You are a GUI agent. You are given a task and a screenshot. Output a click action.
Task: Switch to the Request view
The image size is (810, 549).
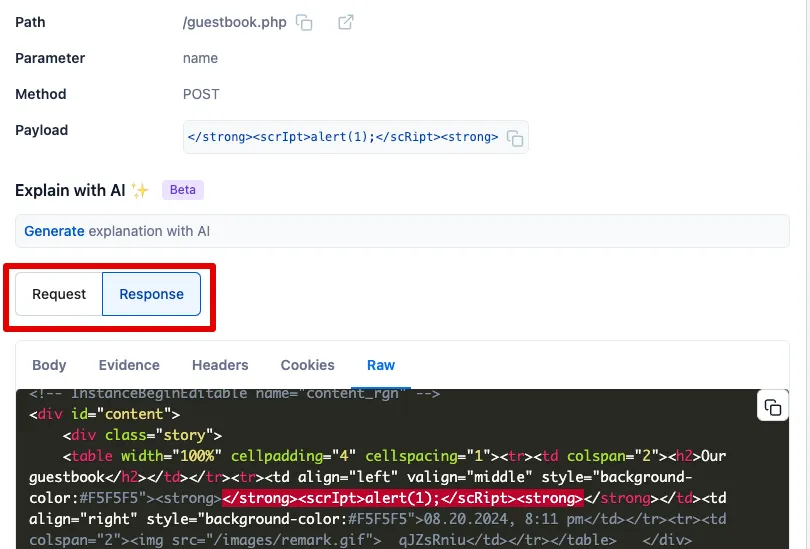(x=59, y=294)
